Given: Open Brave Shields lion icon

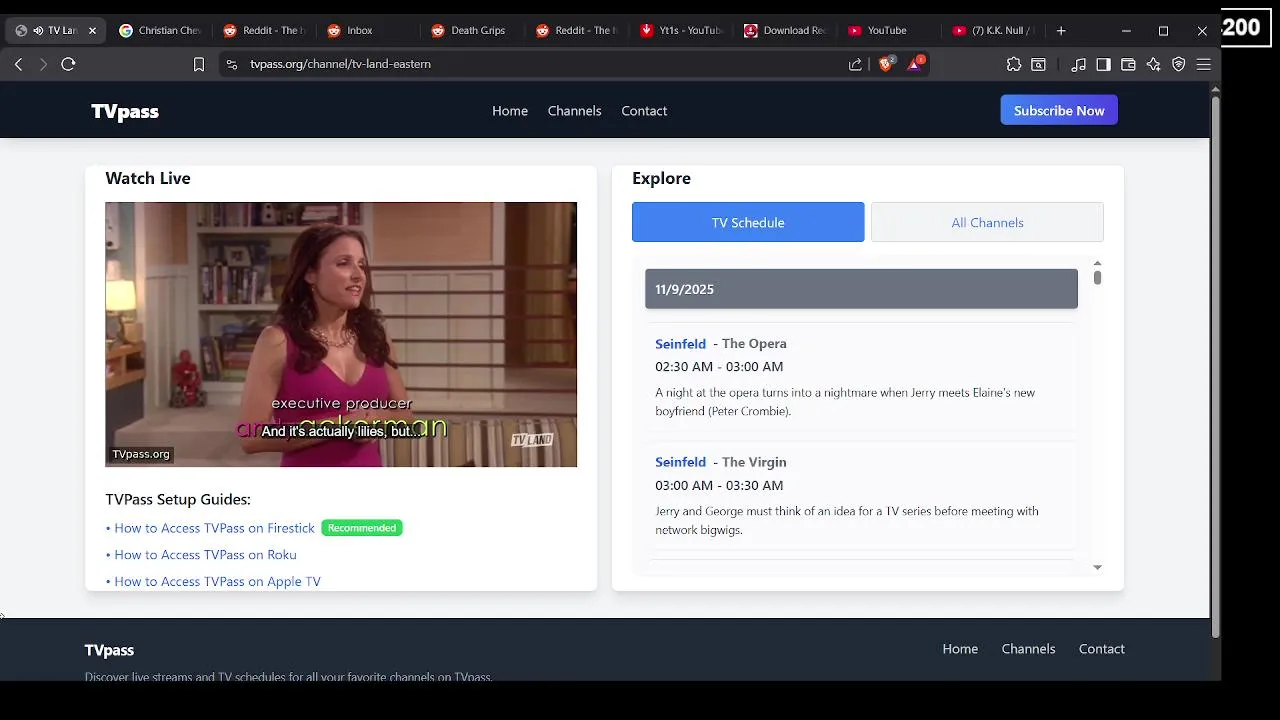Looking at the screenshot, I should pyautogui.click(x=885, y=64).
